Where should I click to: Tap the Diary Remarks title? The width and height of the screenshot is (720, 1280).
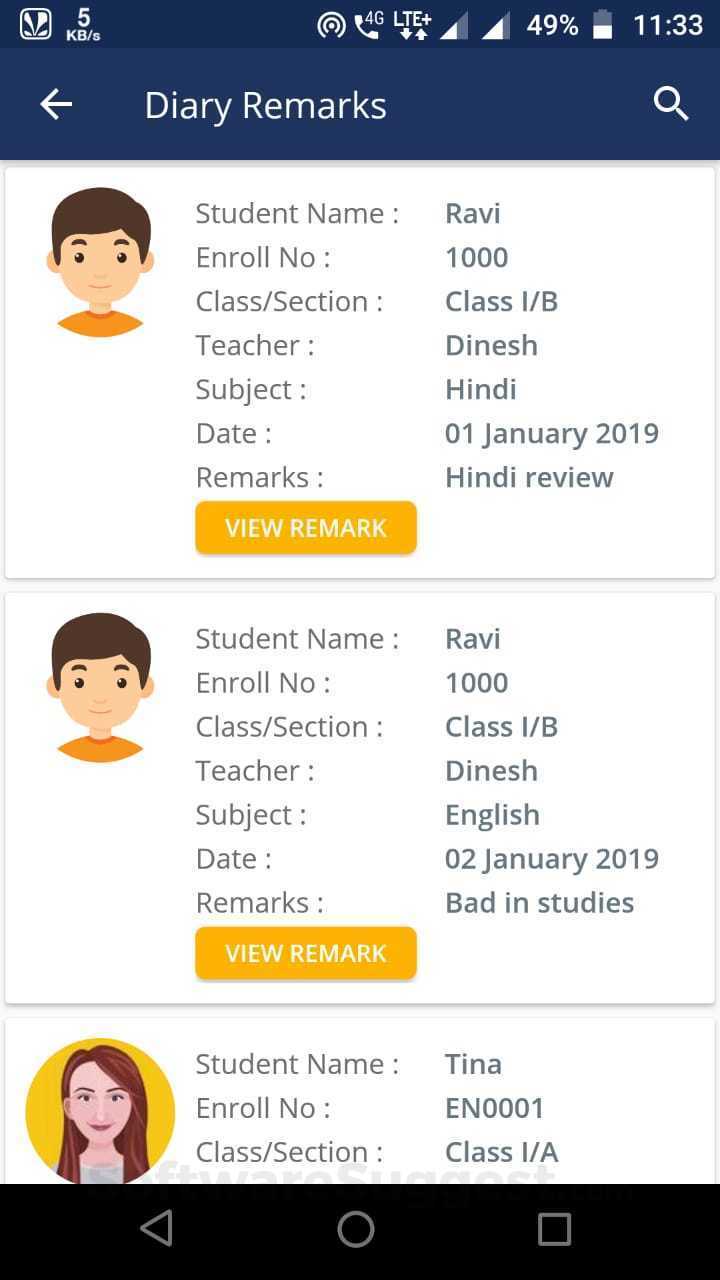point(265,105)
